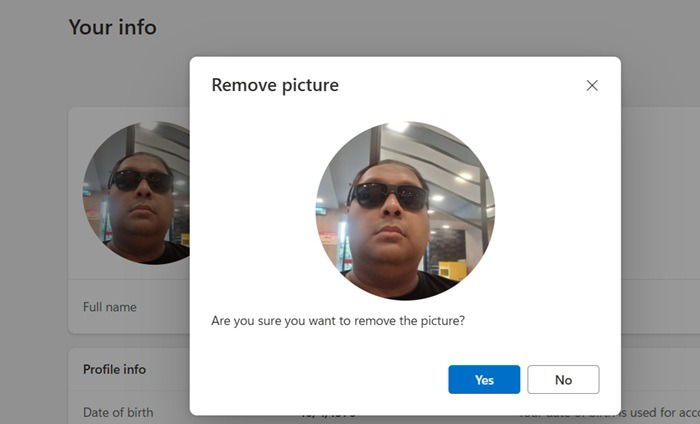Viewport: 700px width, 424px height.
Task: Click the dimmed profile photo behind dialog
Action: pos(136,193)
